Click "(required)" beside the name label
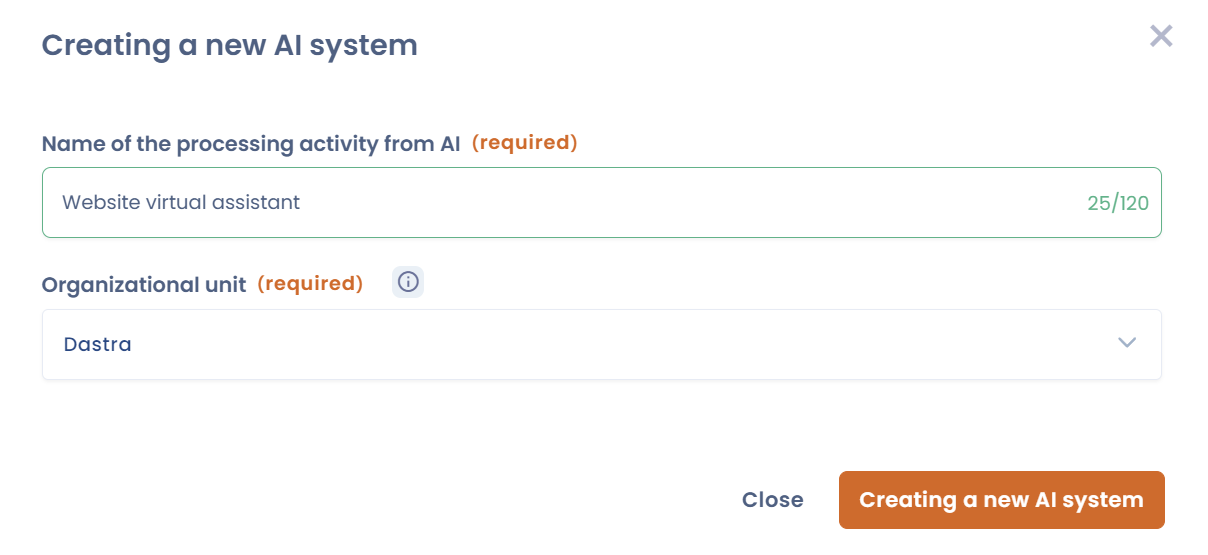The image size is (1208, 555). [524, 143]
